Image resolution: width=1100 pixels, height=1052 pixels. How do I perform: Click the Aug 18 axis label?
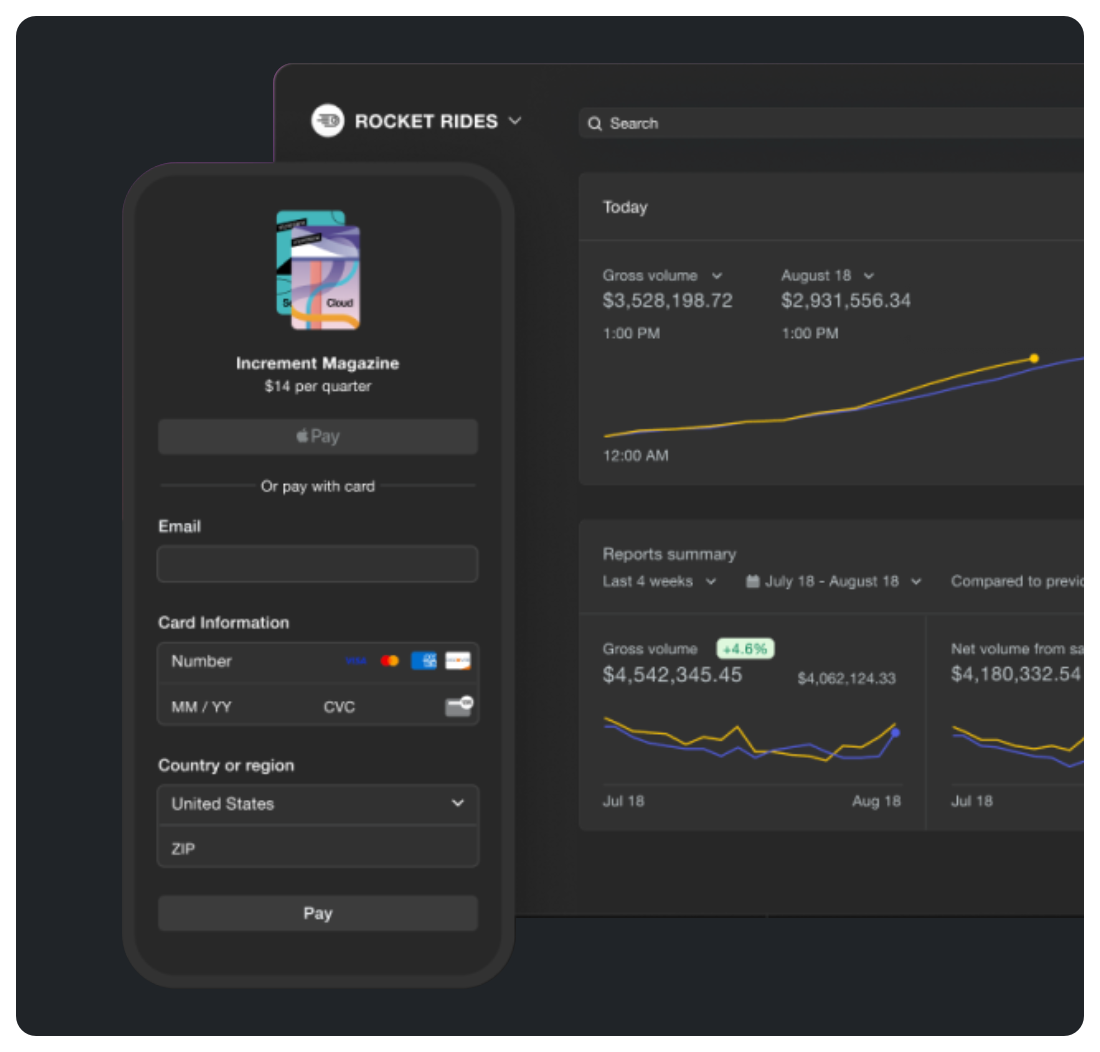coord(876,801)
